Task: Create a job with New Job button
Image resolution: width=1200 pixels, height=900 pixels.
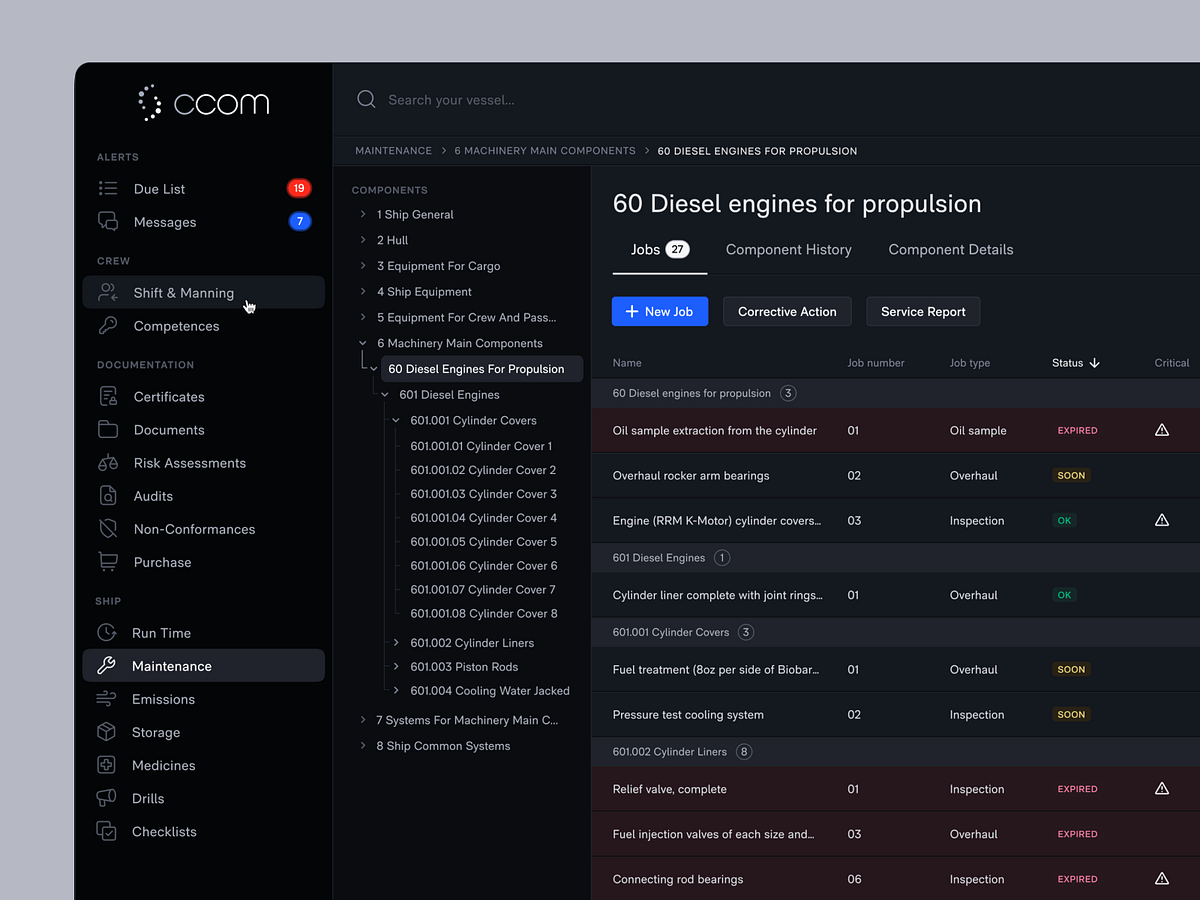Action: pyautogui.click(x=659, y=312)
